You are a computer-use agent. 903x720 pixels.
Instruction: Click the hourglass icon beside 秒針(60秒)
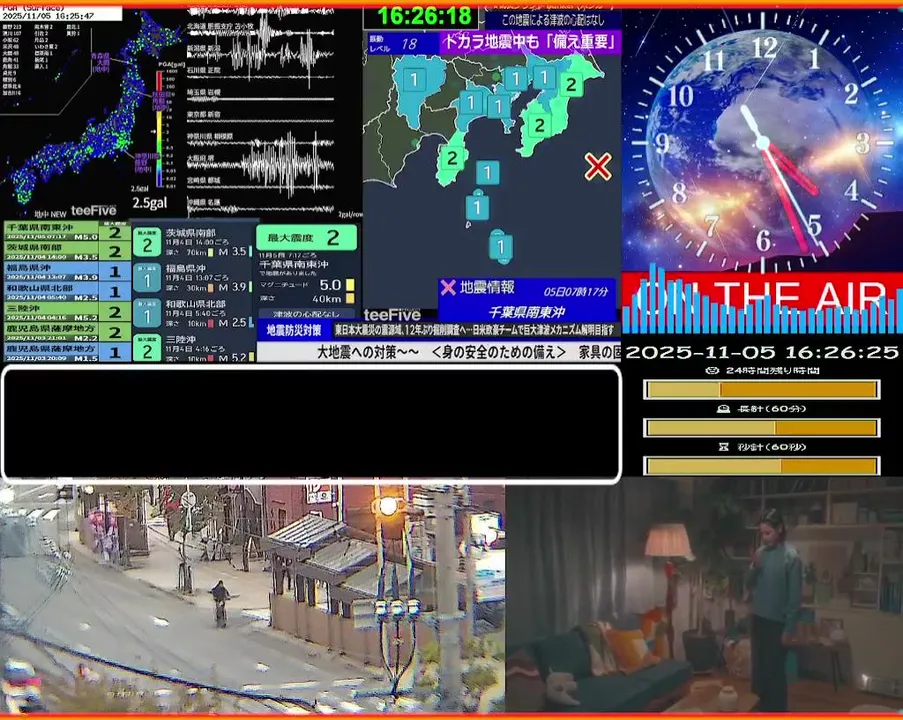(x=724, y=446)
